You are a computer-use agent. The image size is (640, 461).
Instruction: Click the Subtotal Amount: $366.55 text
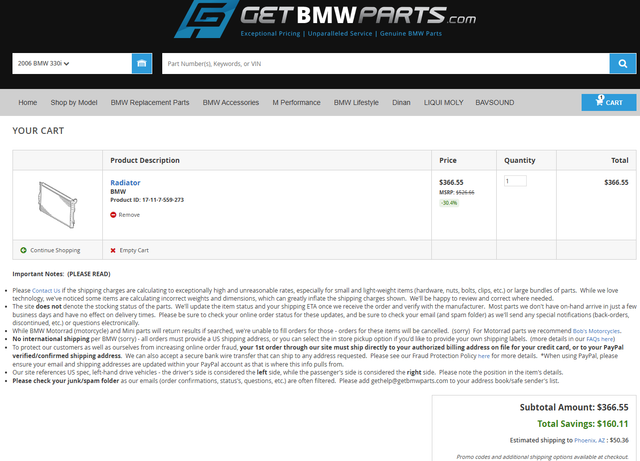click(x=574, y=407)
